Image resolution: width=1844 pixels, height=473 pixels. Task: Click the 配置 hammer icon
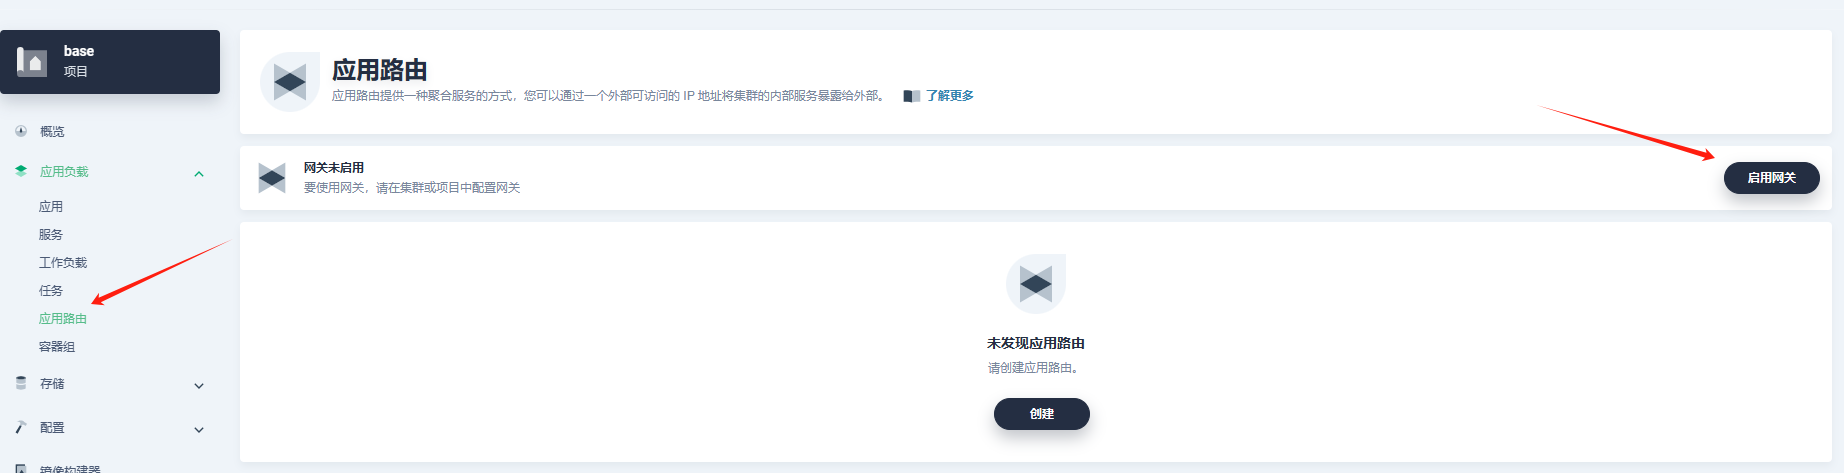[x=21, y=427]
